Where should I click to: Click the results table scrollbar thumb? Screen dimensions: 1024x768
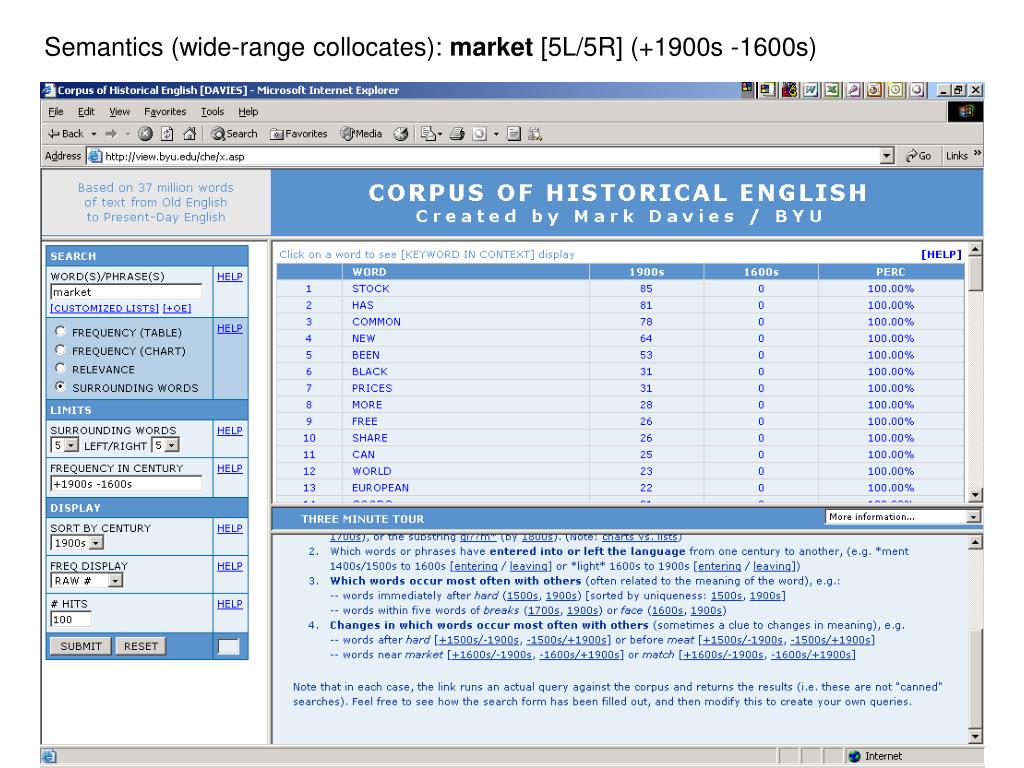975,274
